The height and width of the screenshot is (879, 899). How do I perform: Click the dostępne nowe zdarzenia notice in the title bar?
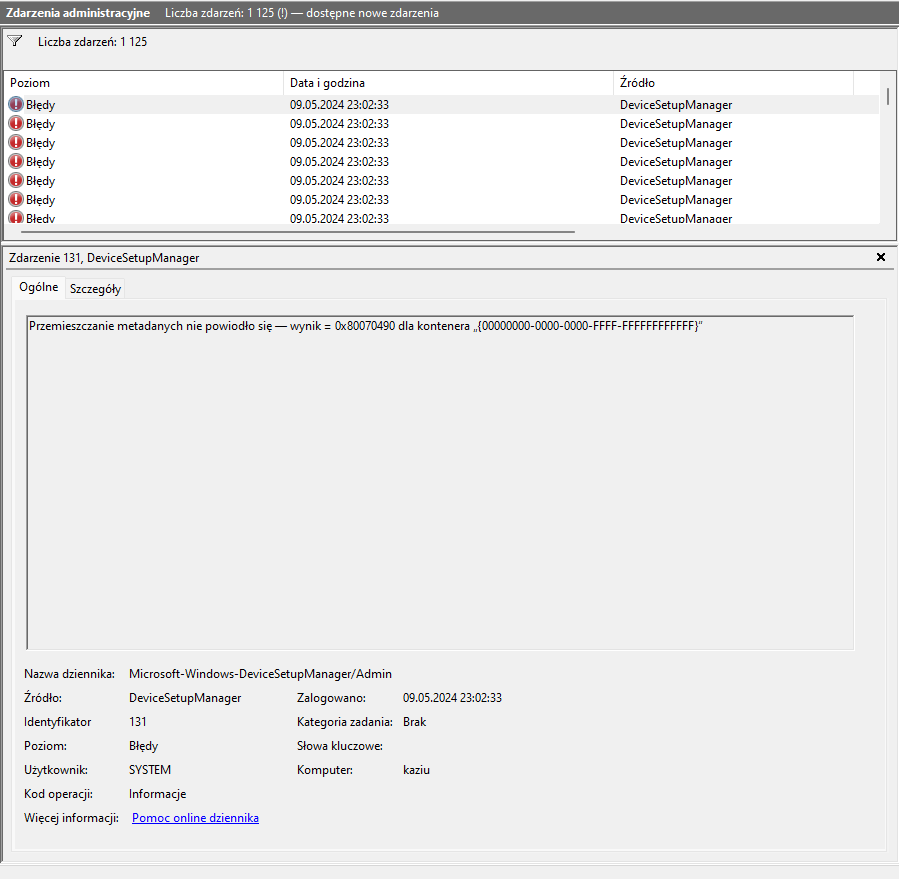(373, 13)
